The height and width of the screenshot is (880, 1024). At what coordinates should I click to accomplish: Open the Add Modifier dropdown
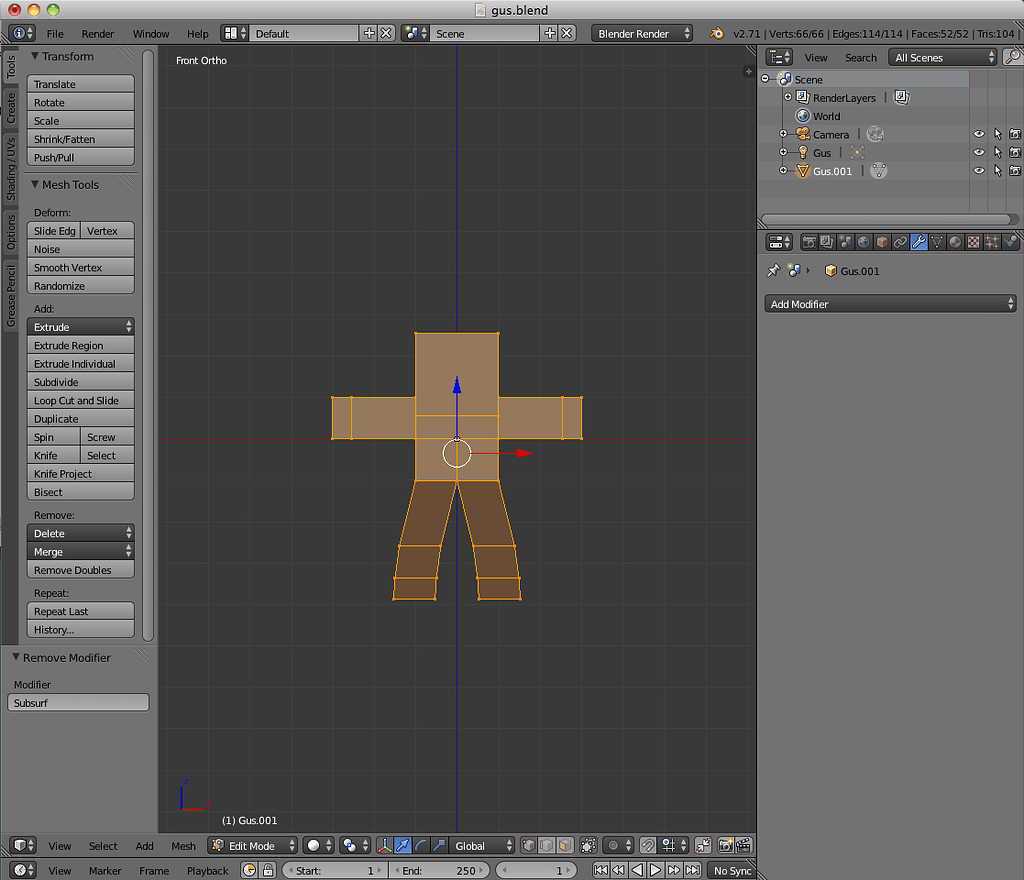click(x=890, y=304)
